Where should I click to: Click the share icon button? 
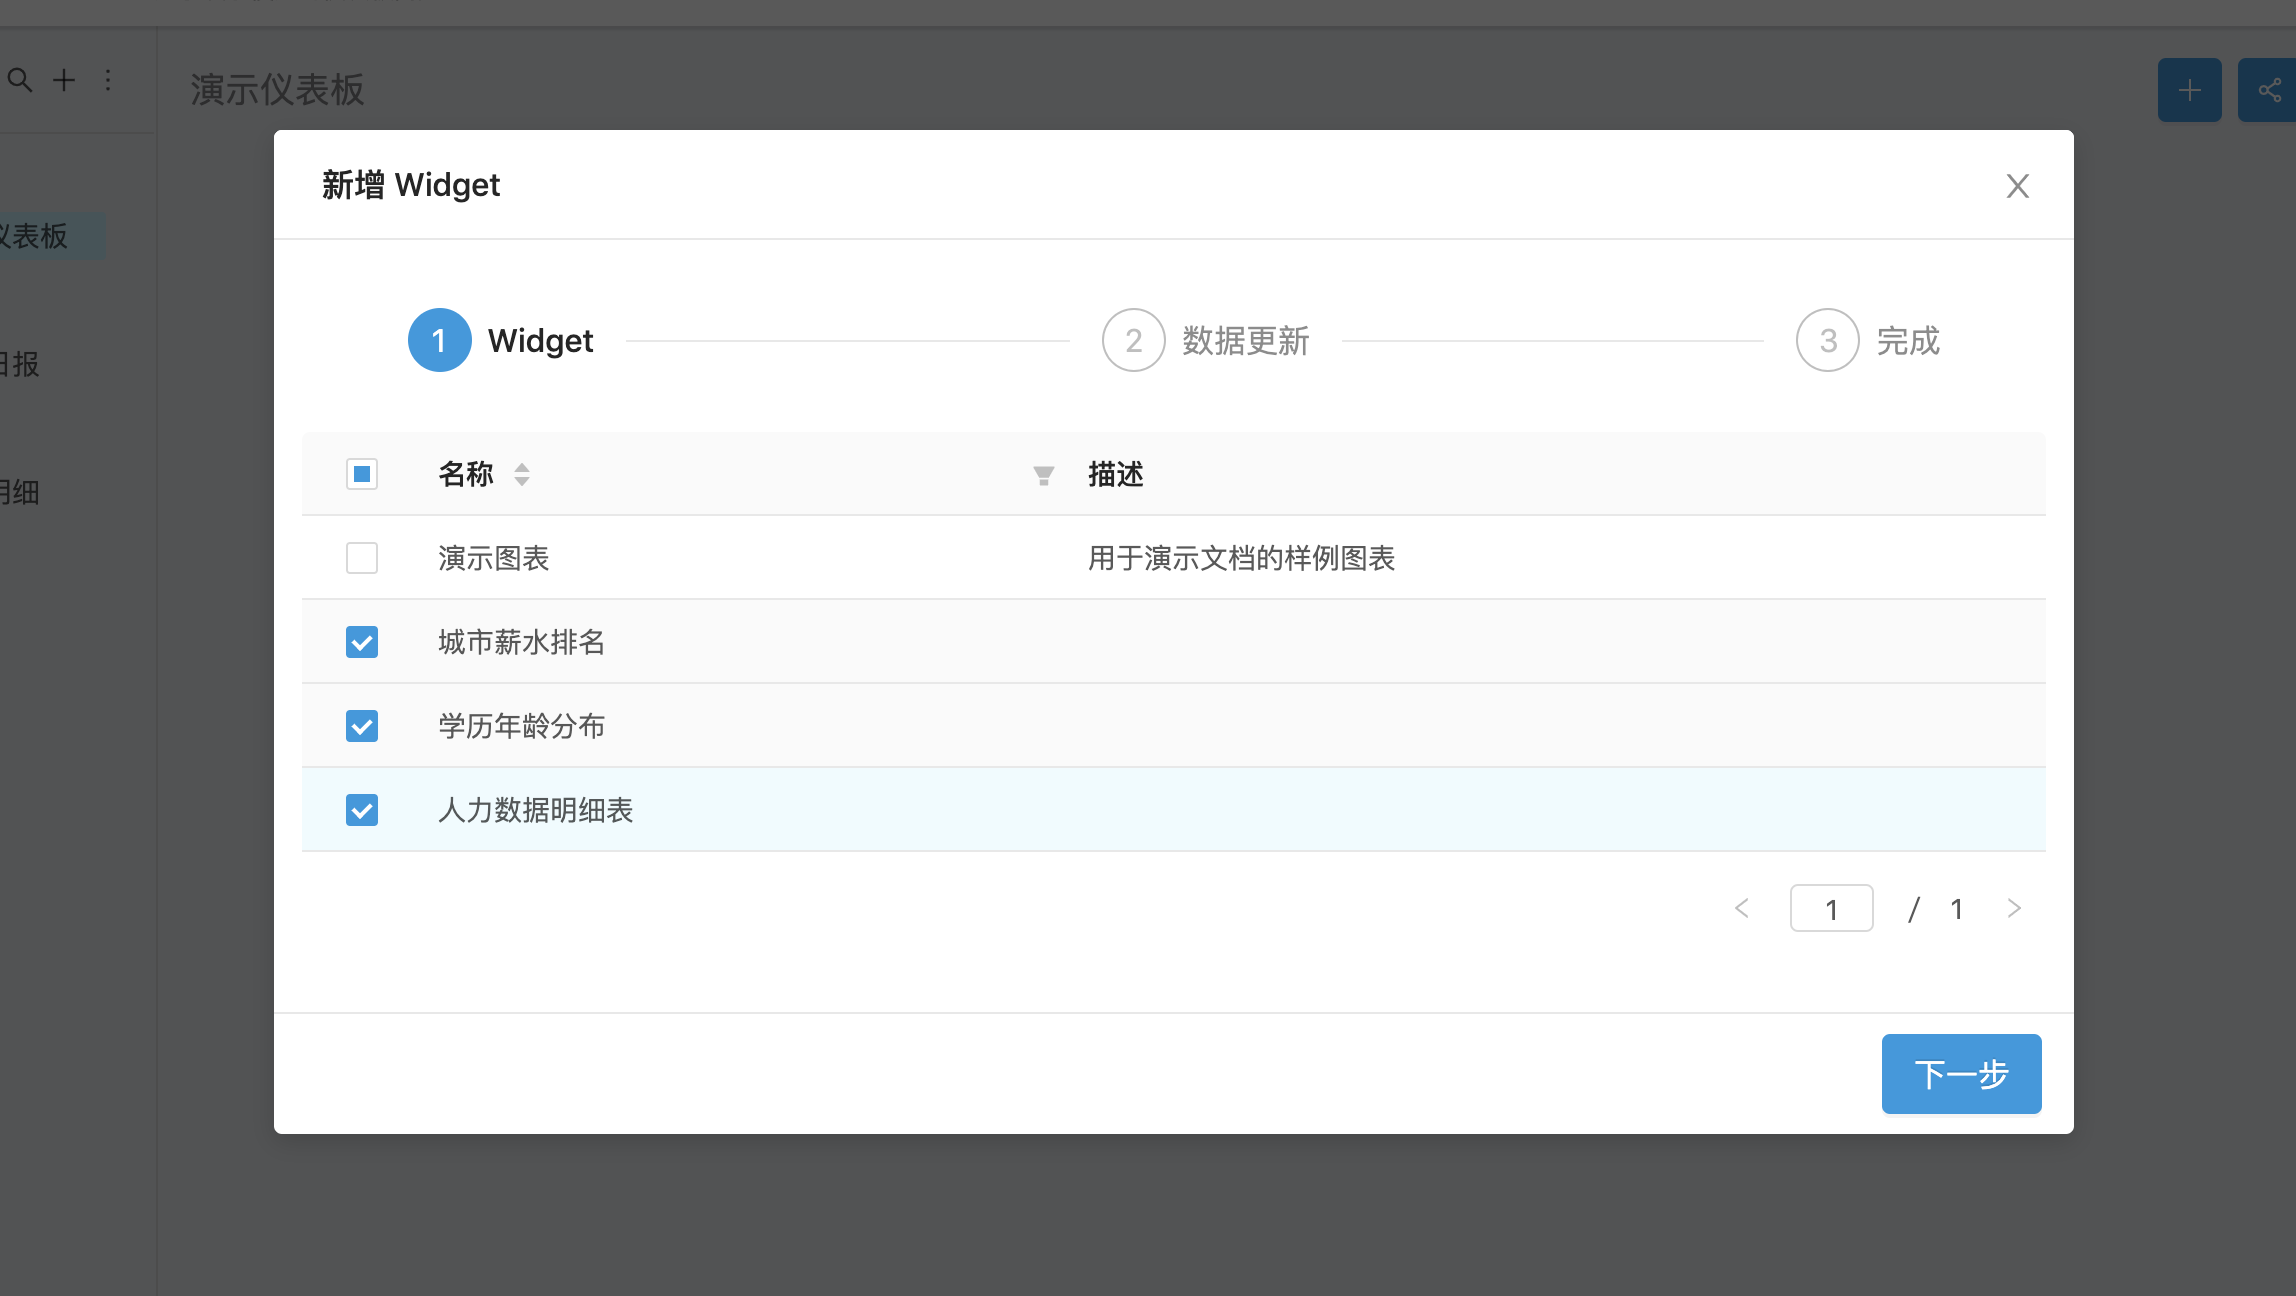pyautogui.click(x=2268, y=90)
